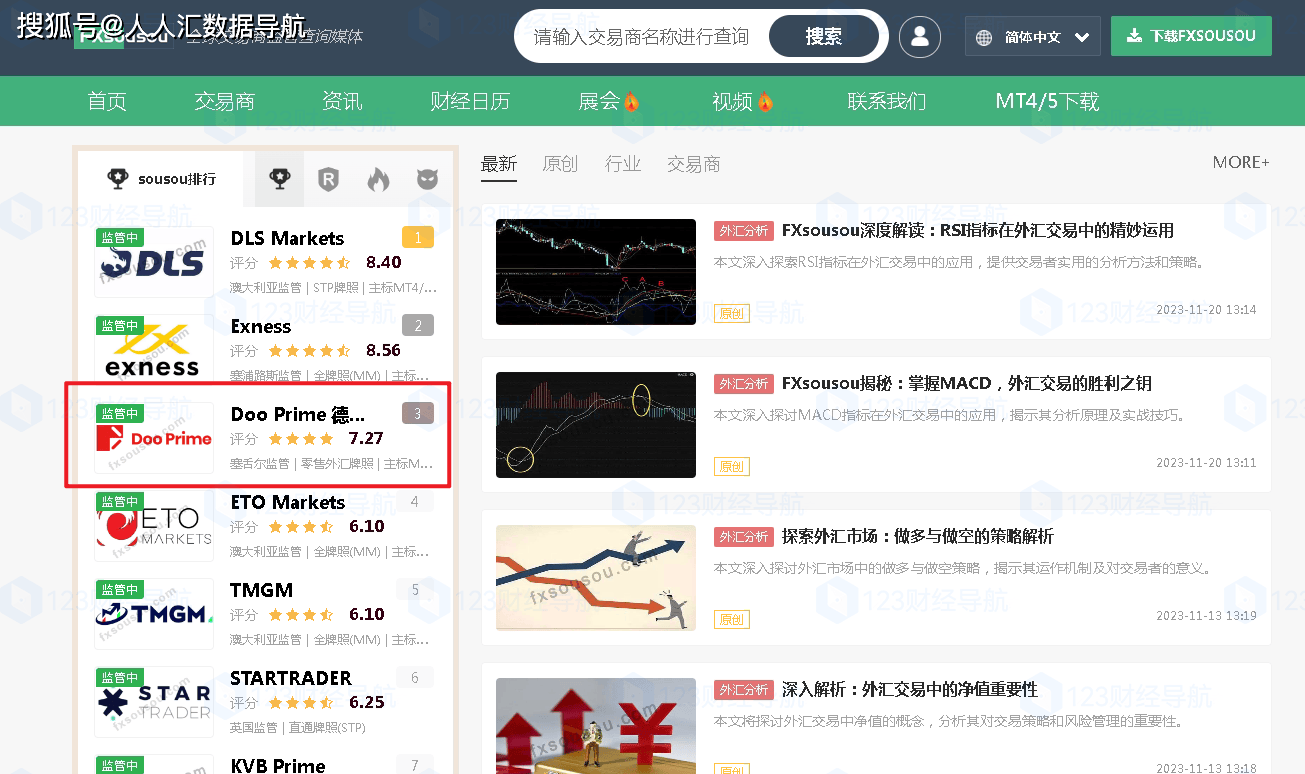
Task: Open the 展会 nav item
Action: click(608, 101)
